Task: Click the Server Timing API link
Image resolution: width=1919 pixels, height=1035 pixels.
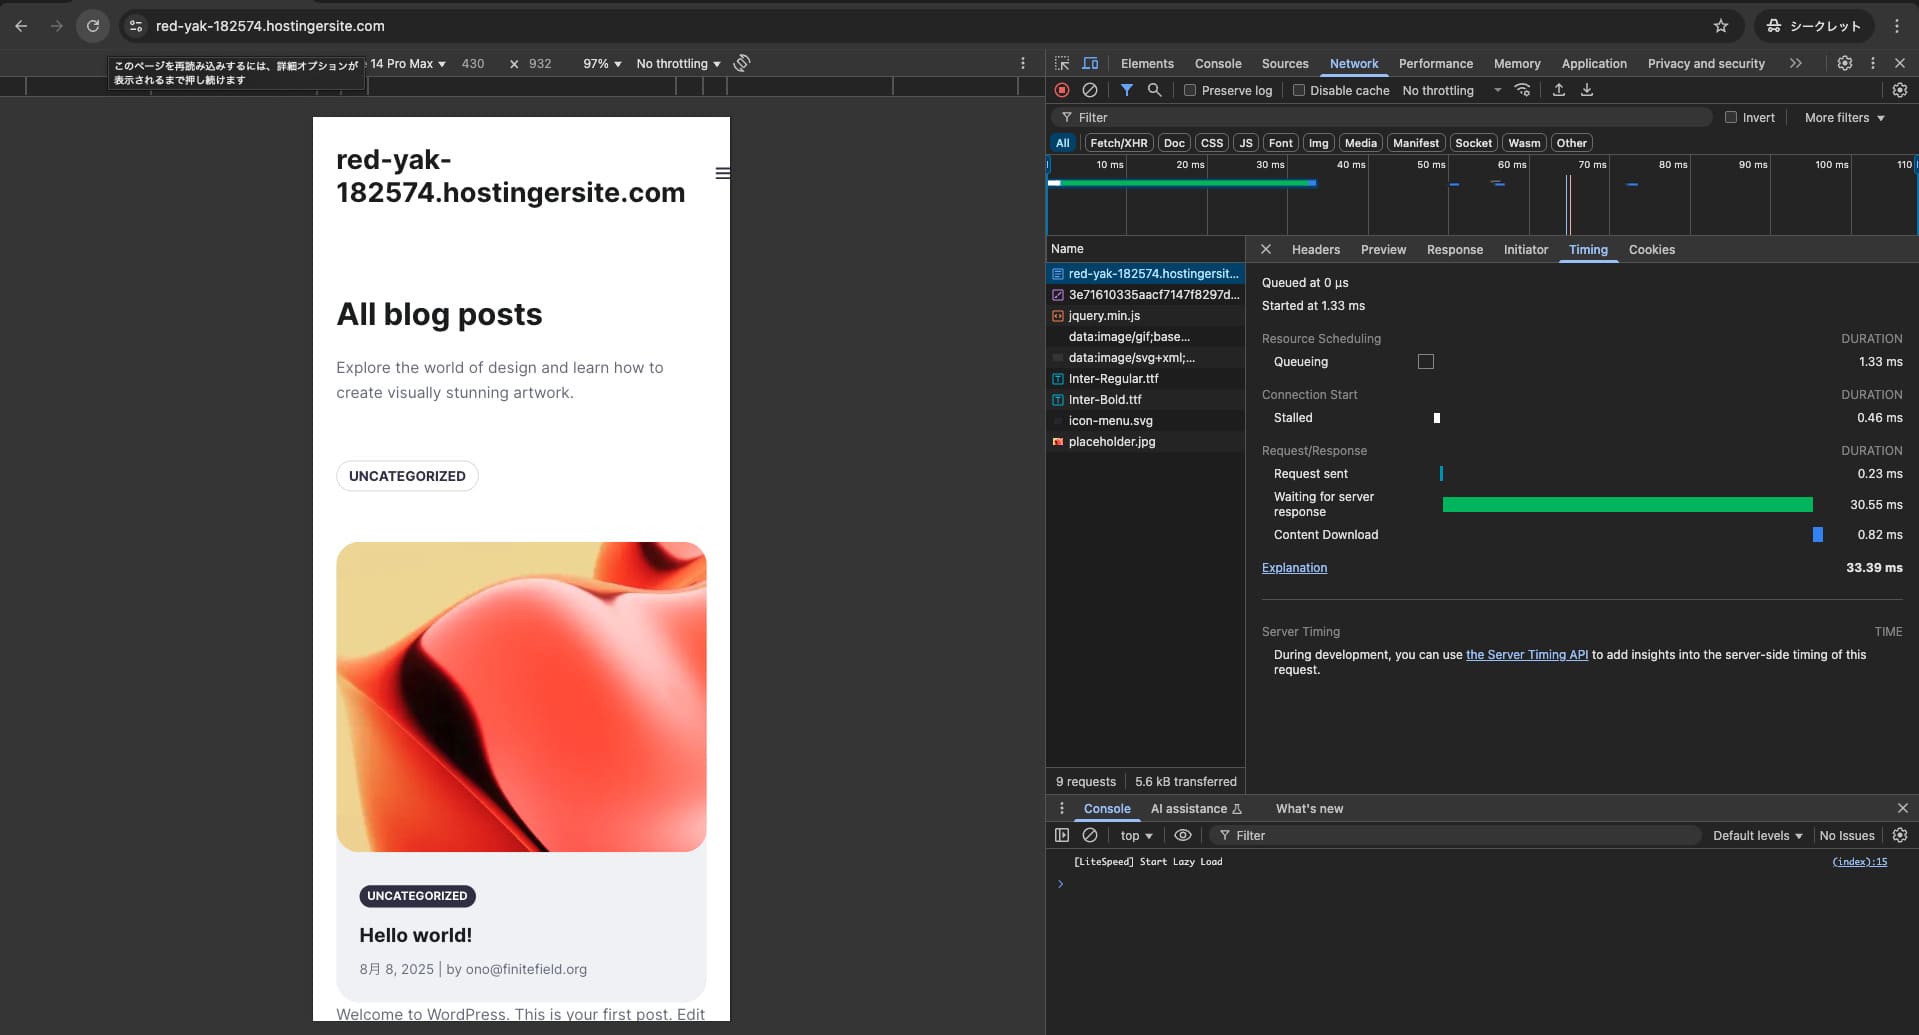Action: coord(1526,654)
